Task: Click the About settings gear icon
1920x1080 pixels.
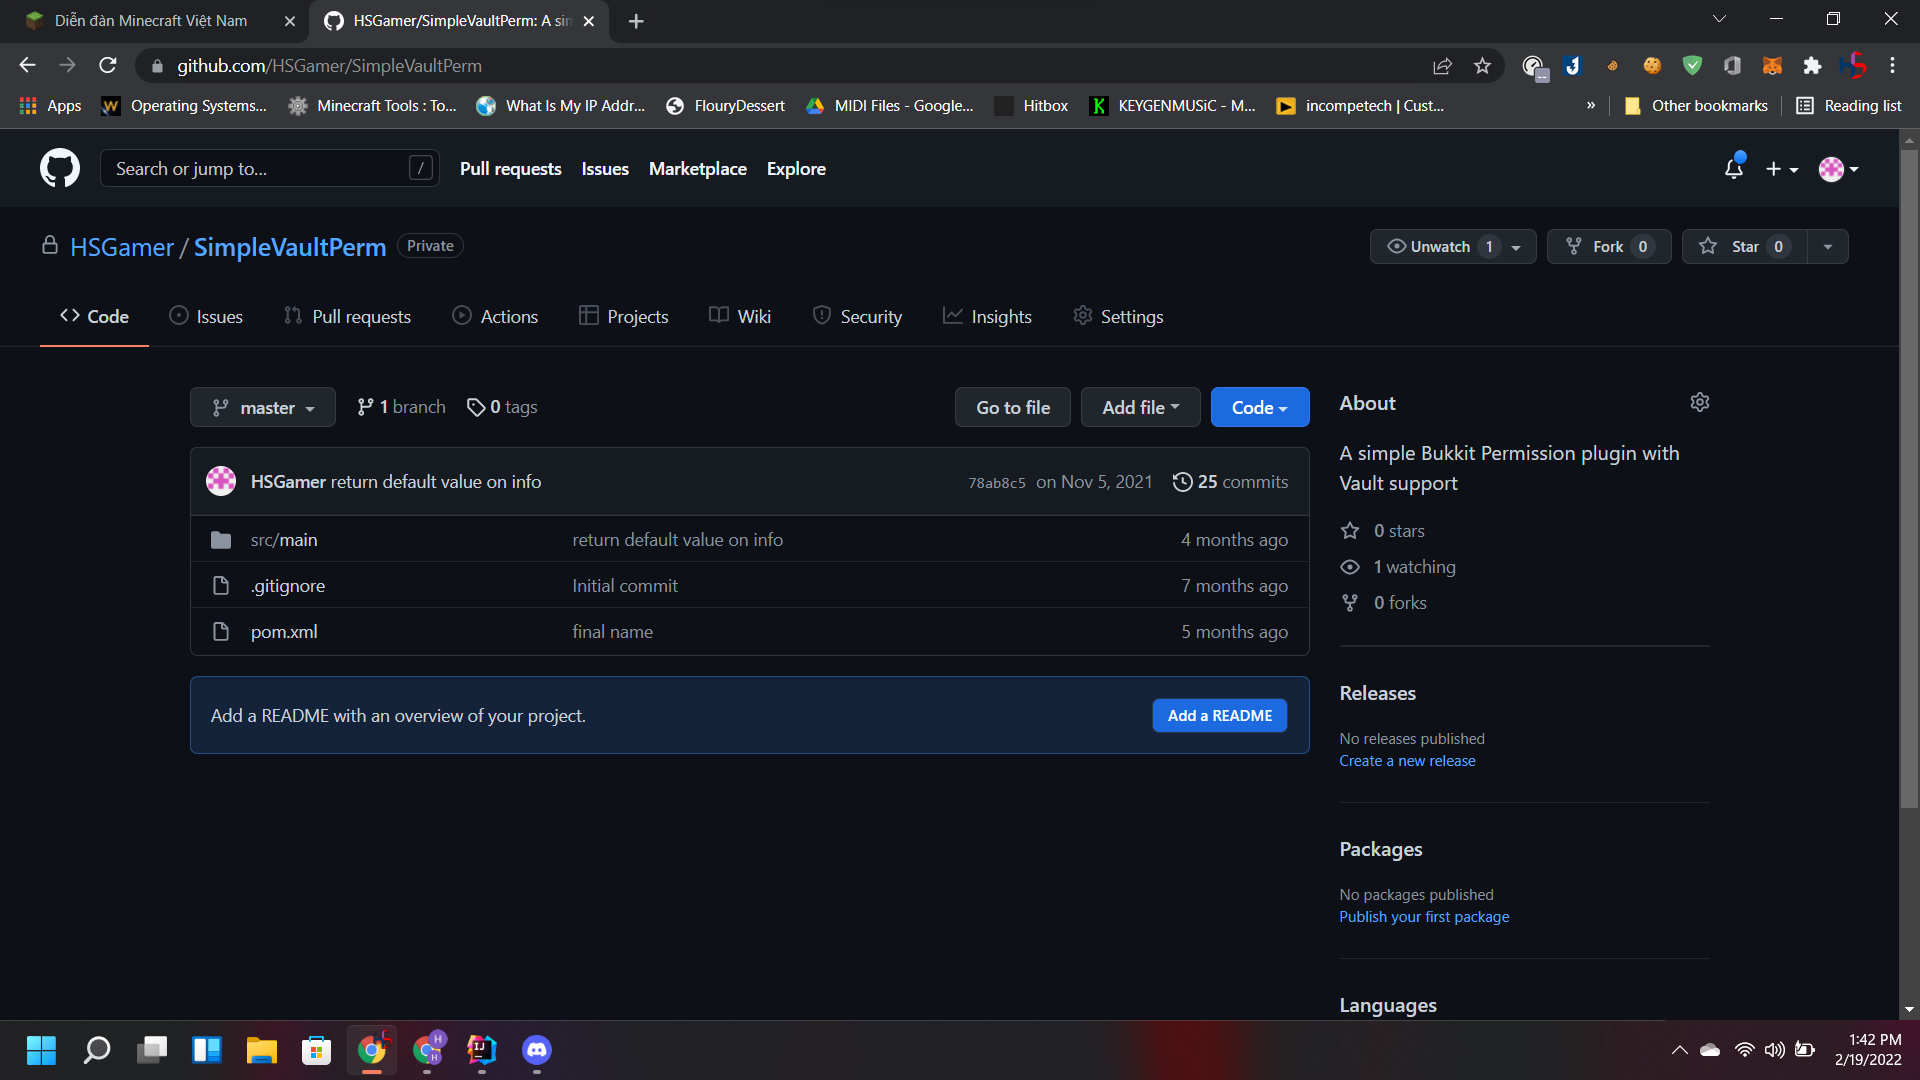Action: 1699,402
